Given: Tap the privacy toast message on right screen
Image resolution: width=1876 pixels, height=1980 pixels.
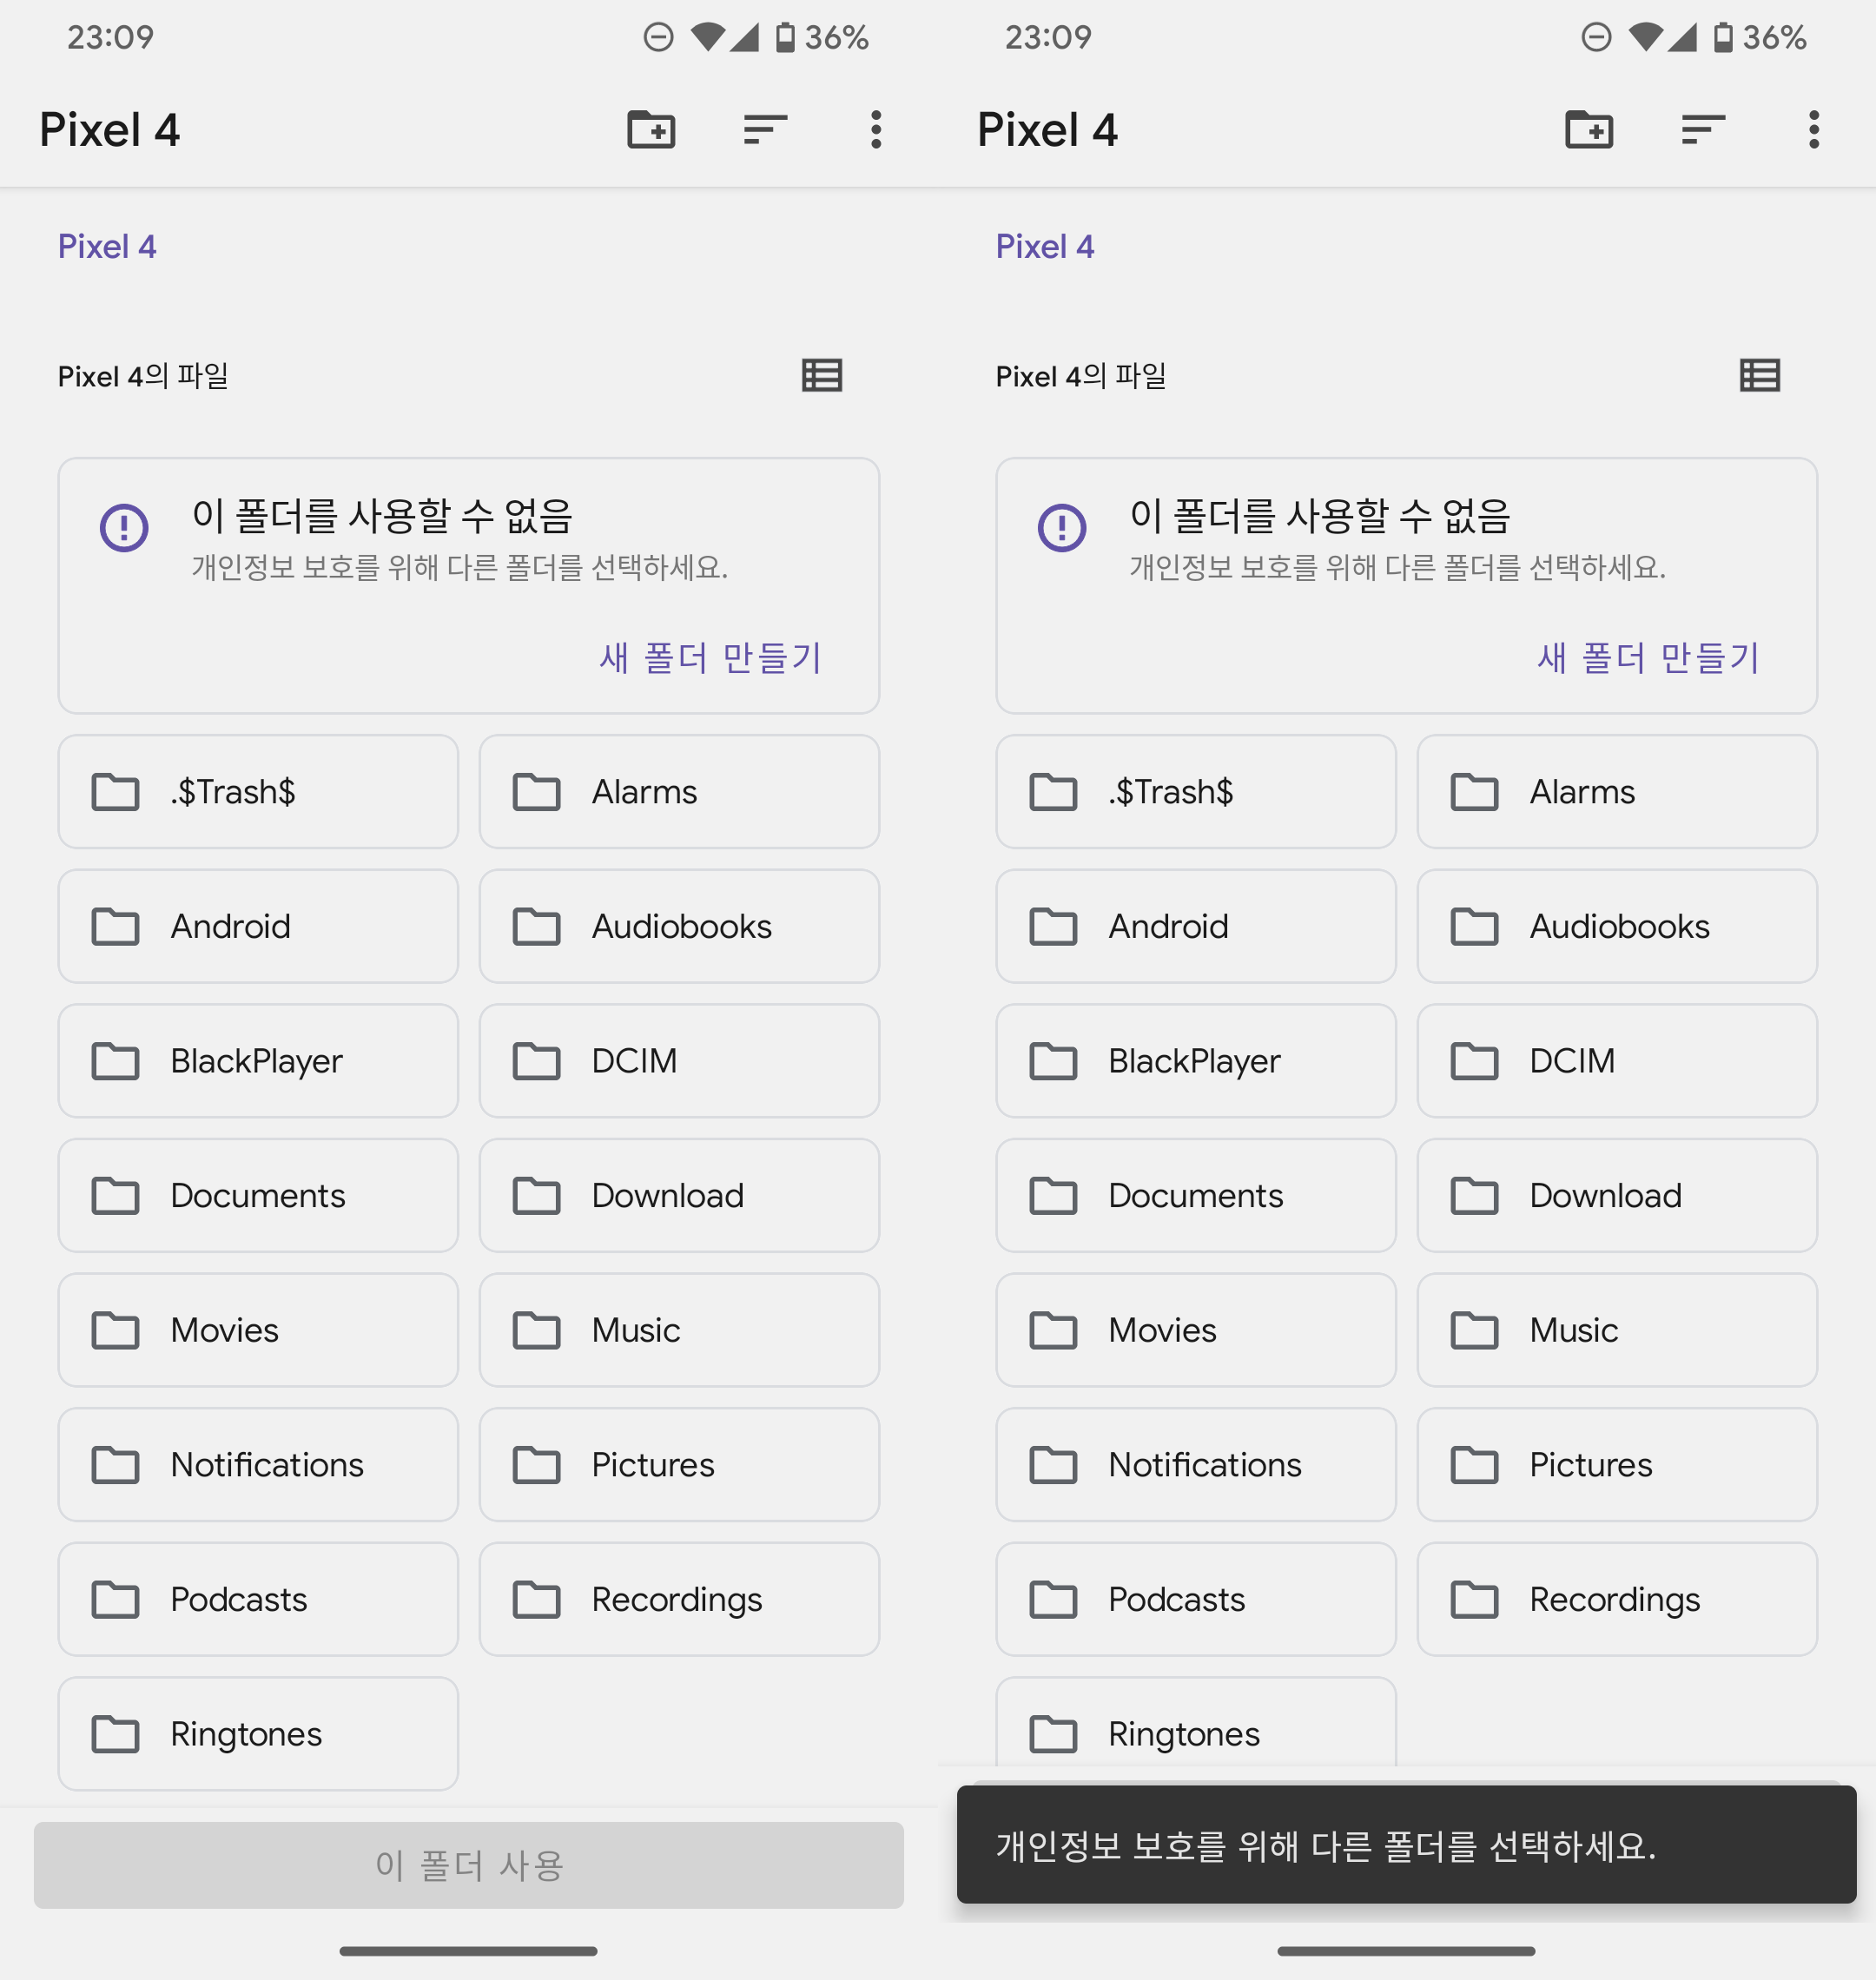Looking at the screenshot, I should pos(1406,1846).
